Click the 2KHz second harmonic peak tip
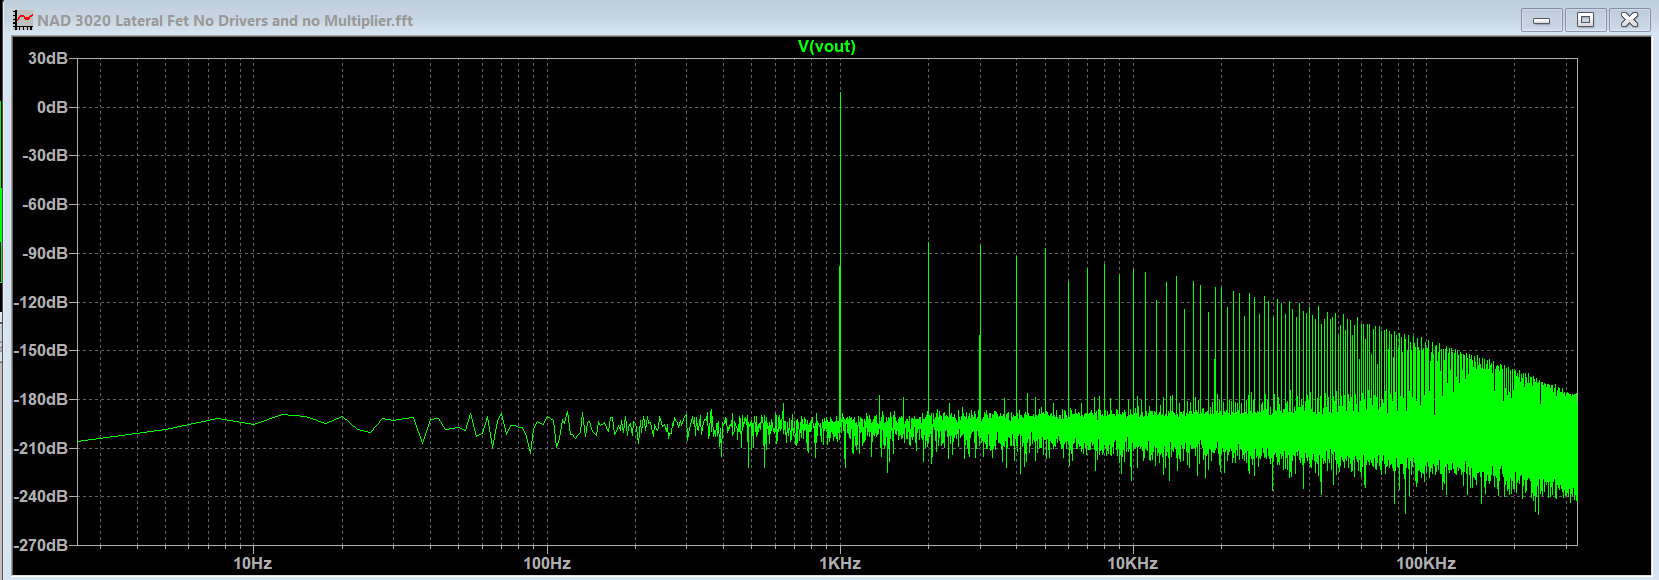Screen dimensions: 1659x580 click(928, 243)
